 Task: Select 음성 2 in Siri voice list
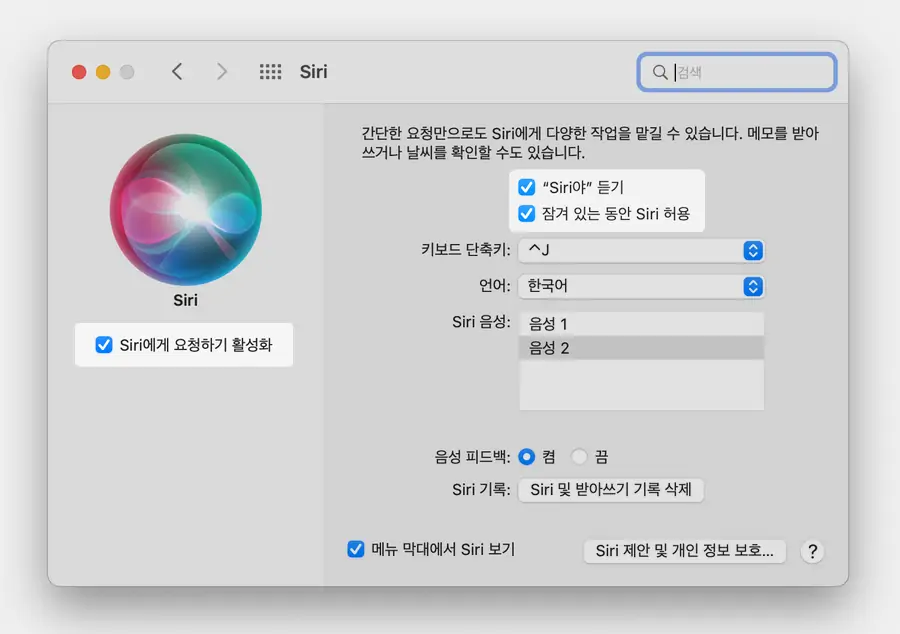pyautogui.click(x=641, y=348)
